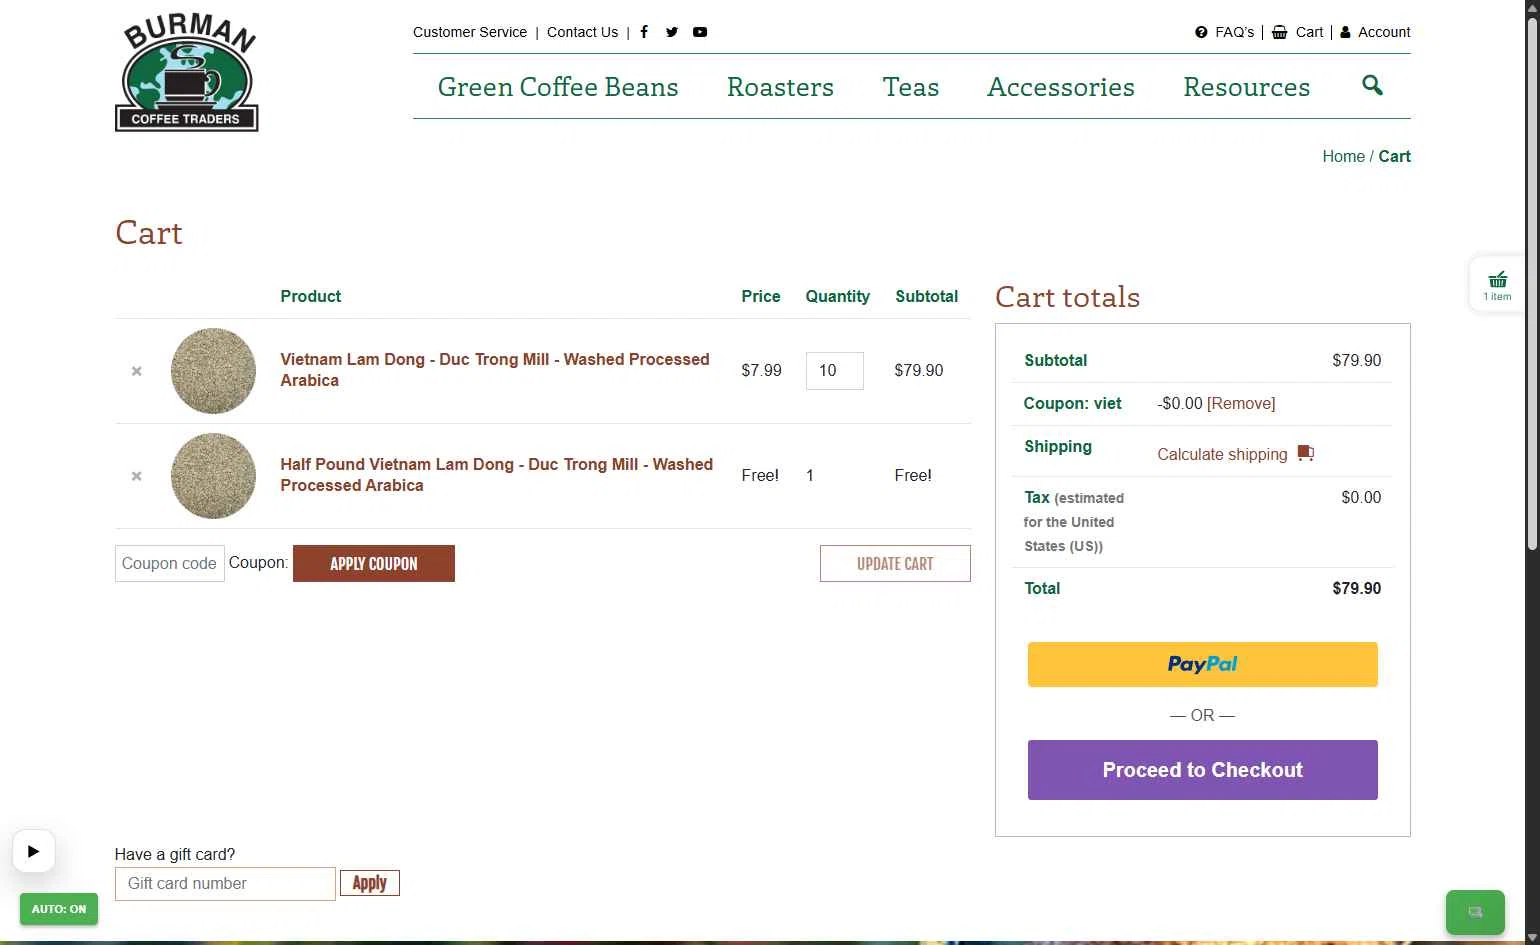Click Proceed to Checkout
This screenshot has height=945, width=1540.
coord(1203,770)
